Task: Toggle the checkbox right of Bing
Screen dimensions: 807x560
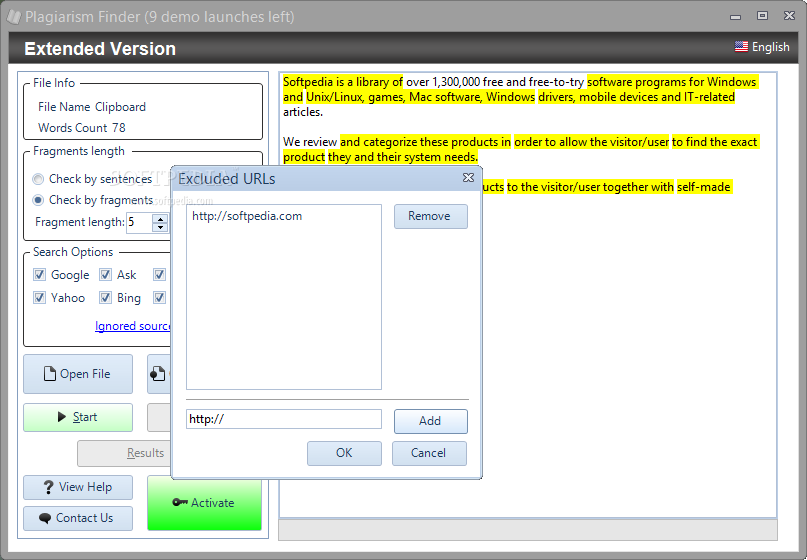Action: tap(159, 298)
